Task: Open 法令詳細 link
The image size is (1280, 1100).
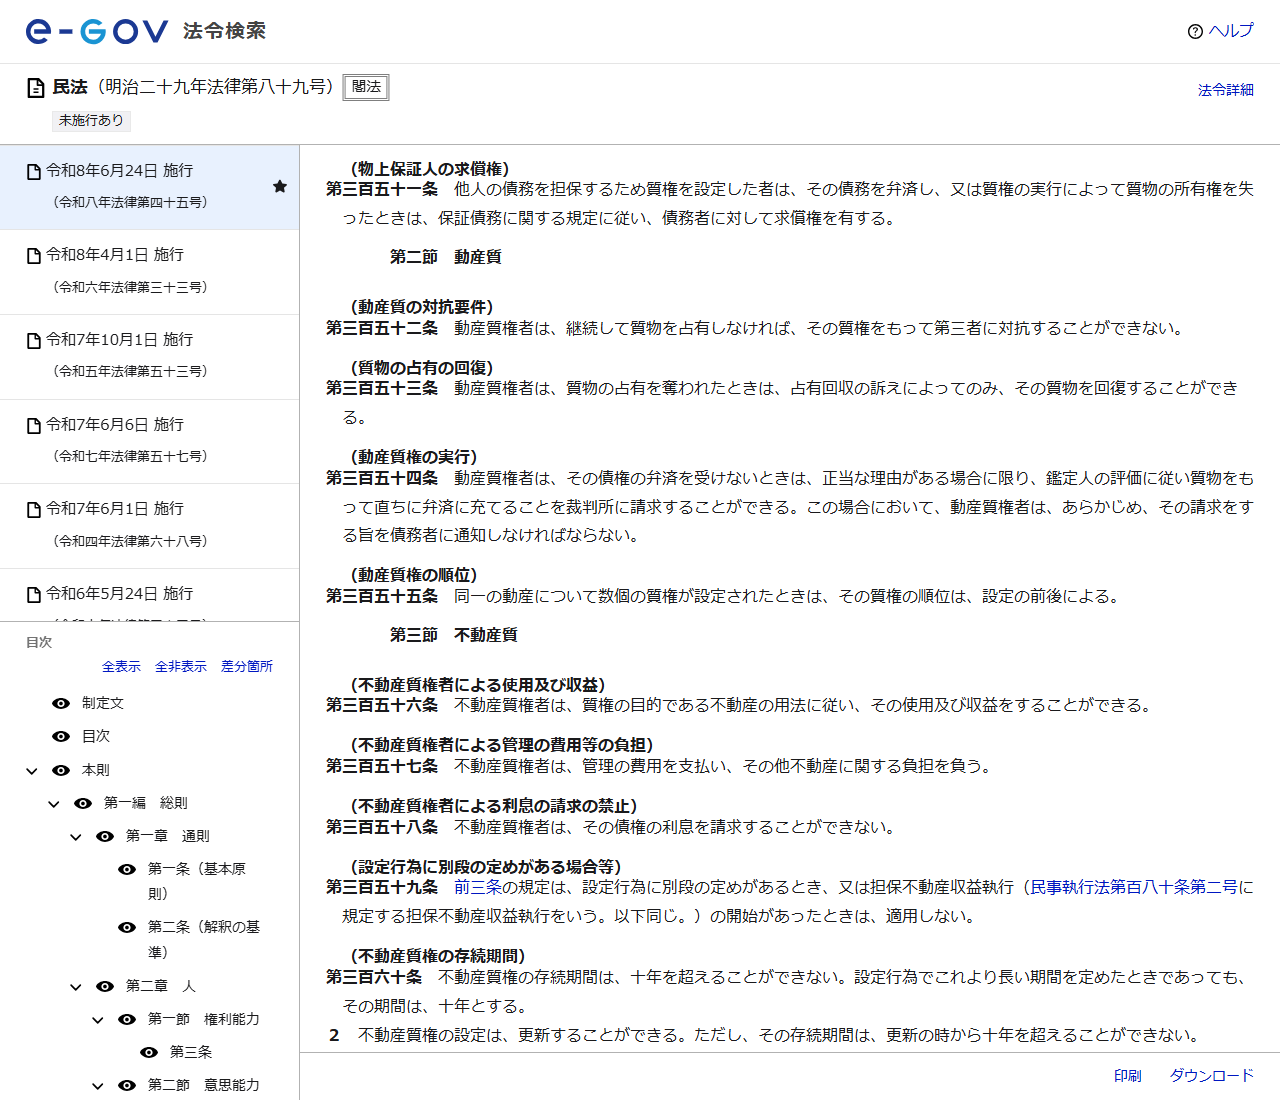Action: click(x=1226, y=90)
